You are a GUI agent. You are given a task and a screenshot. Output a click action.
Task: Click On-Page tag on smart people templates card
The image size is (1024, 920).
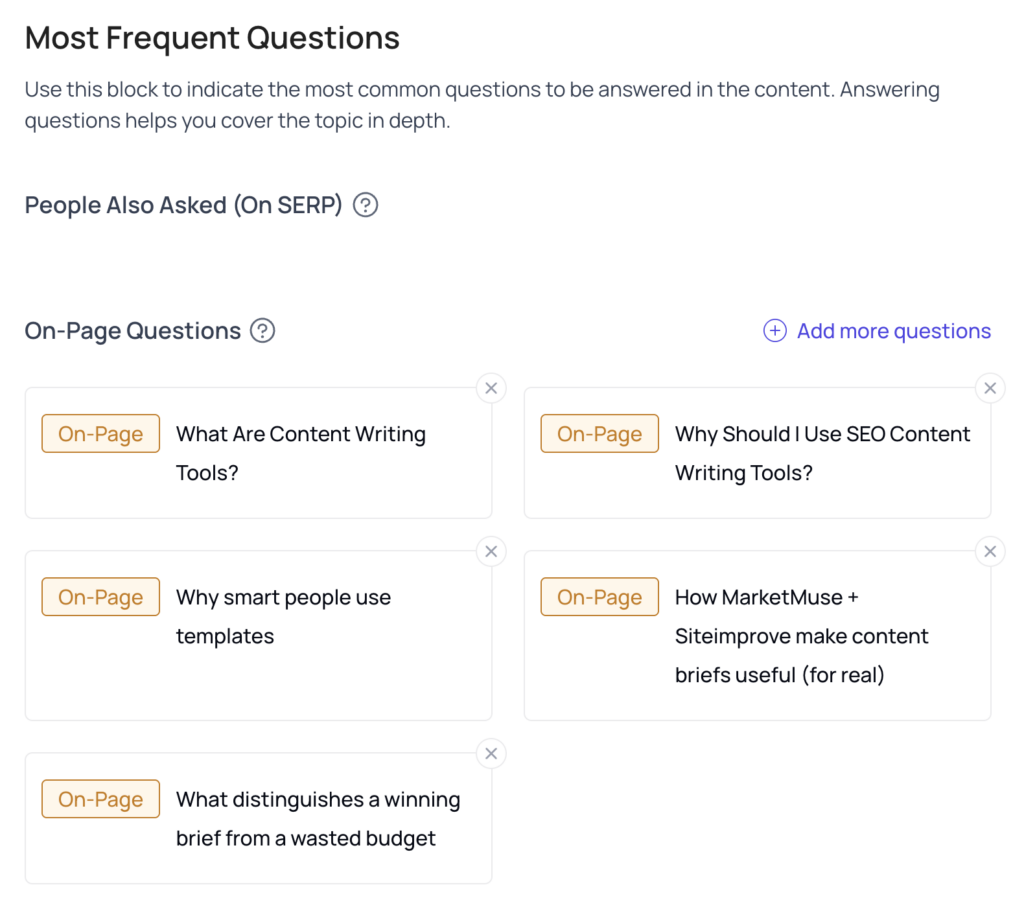101,597
